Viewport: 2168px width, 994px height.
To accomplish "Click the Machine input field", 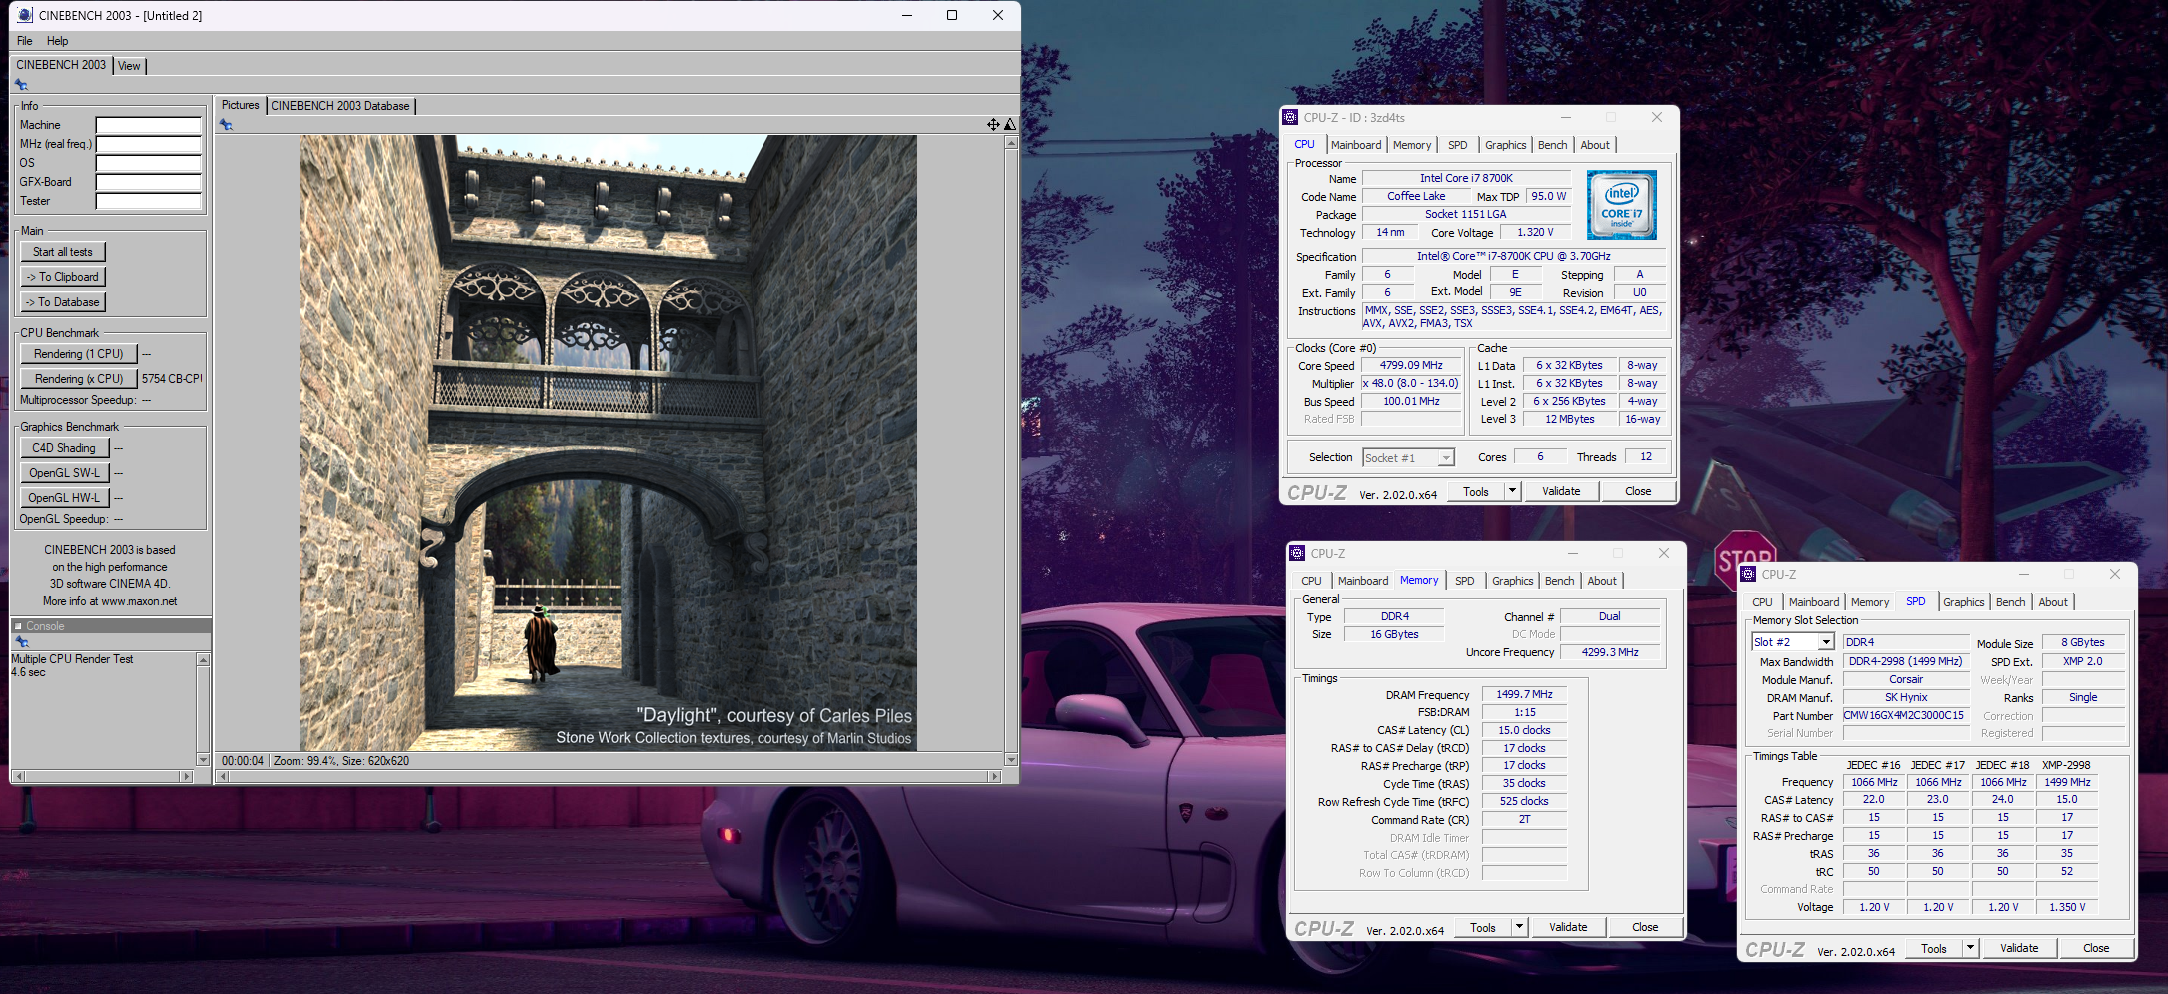I will 149,125.
